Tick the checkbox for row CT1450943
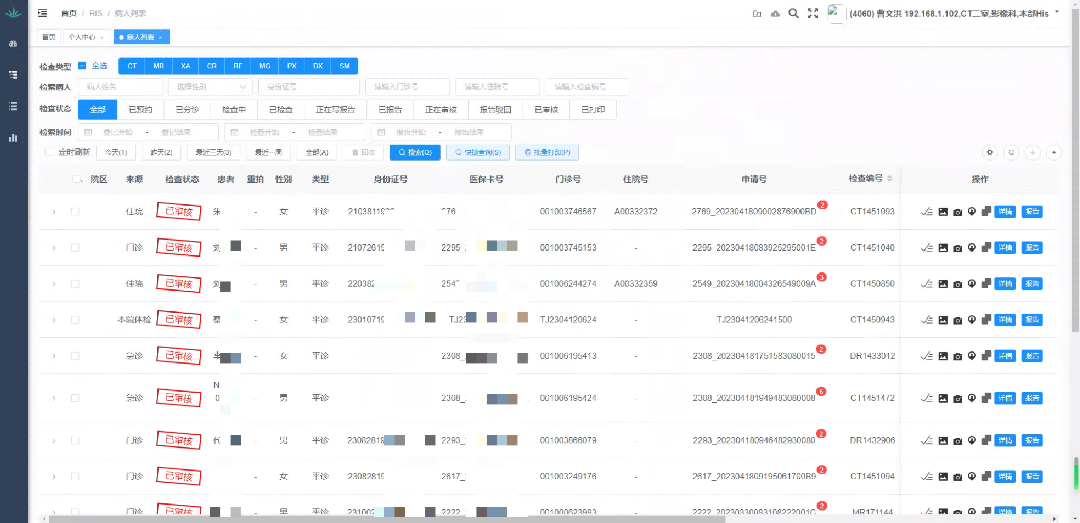This screenshot has height=523, width=1080. (x=75, y=320)
